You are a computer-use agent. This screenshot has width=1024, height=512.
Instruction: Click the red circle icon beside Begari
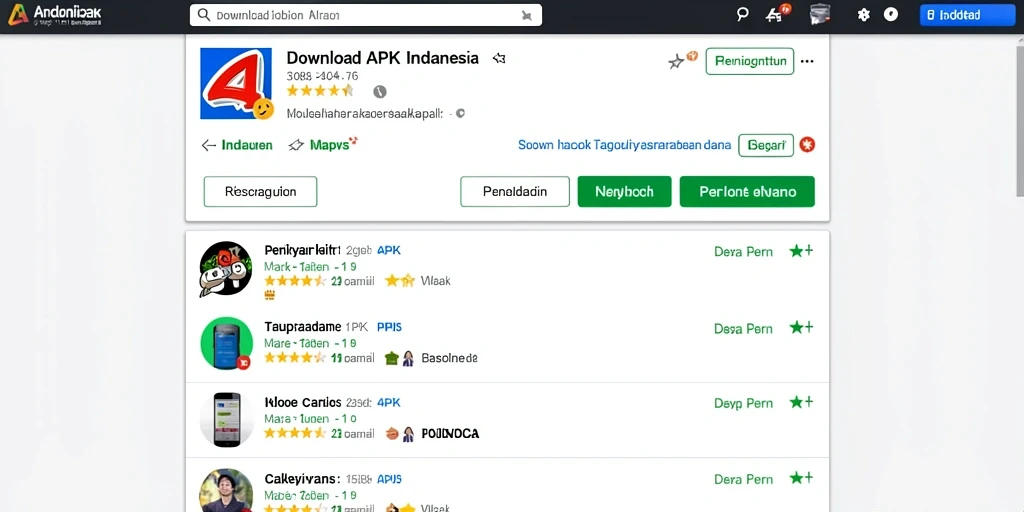pyautogui.click(x=807, y=145)
